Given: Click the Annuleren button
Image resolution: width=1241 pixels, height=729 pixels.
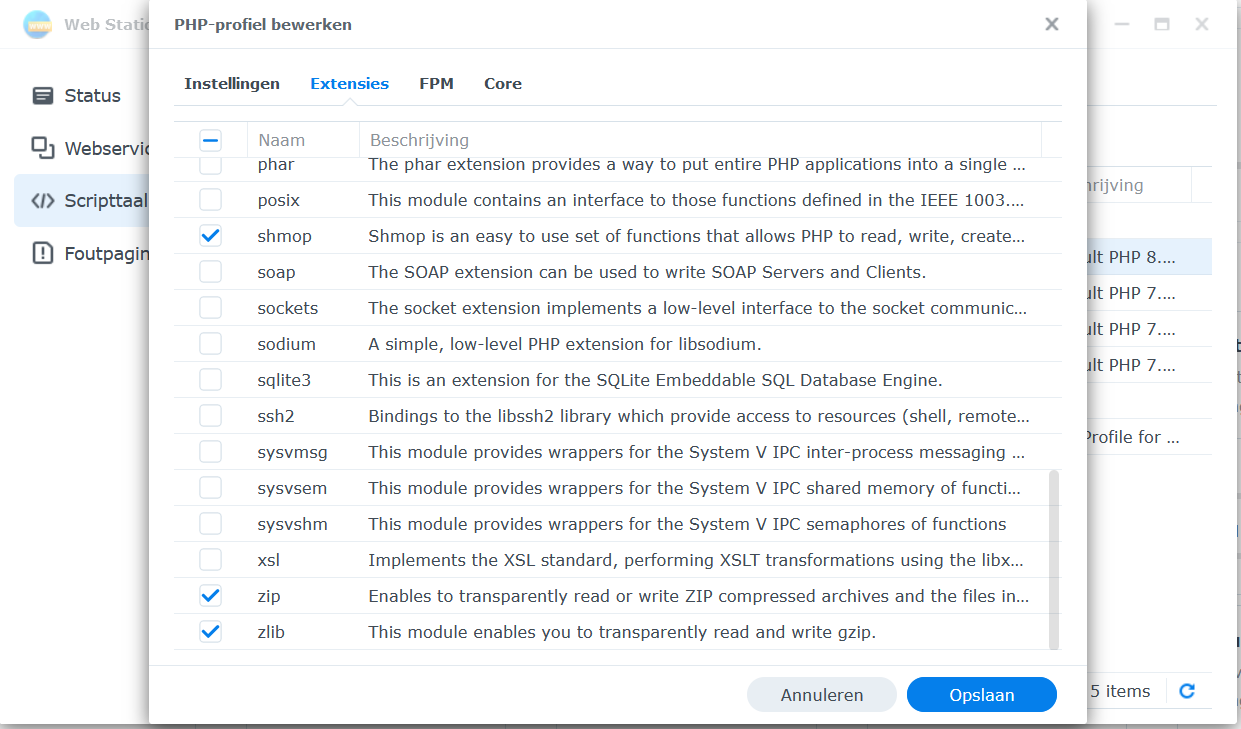Looking at the screenshot, I should coord(821,695).
